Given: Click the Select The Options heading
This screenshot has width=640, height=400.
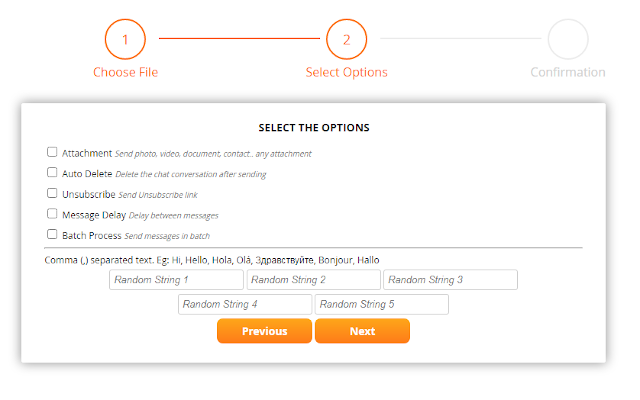Looking at the screenshot, I should 314,128.
